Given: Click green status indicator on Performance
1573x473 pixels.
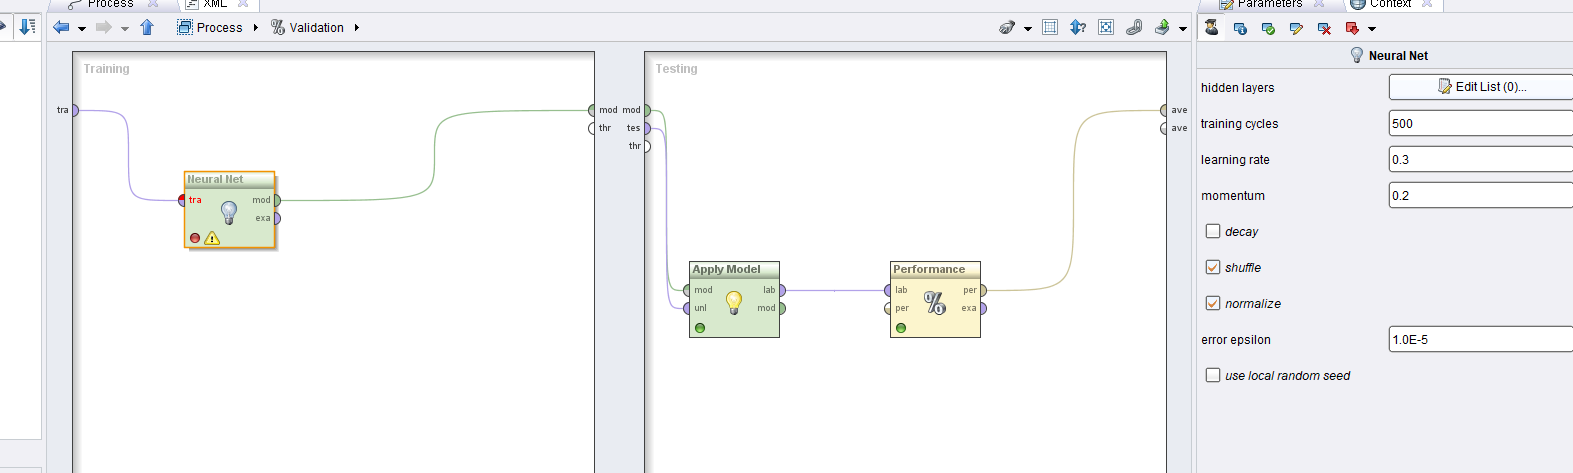Looking at the screenshot, I should tap(901, 328).
